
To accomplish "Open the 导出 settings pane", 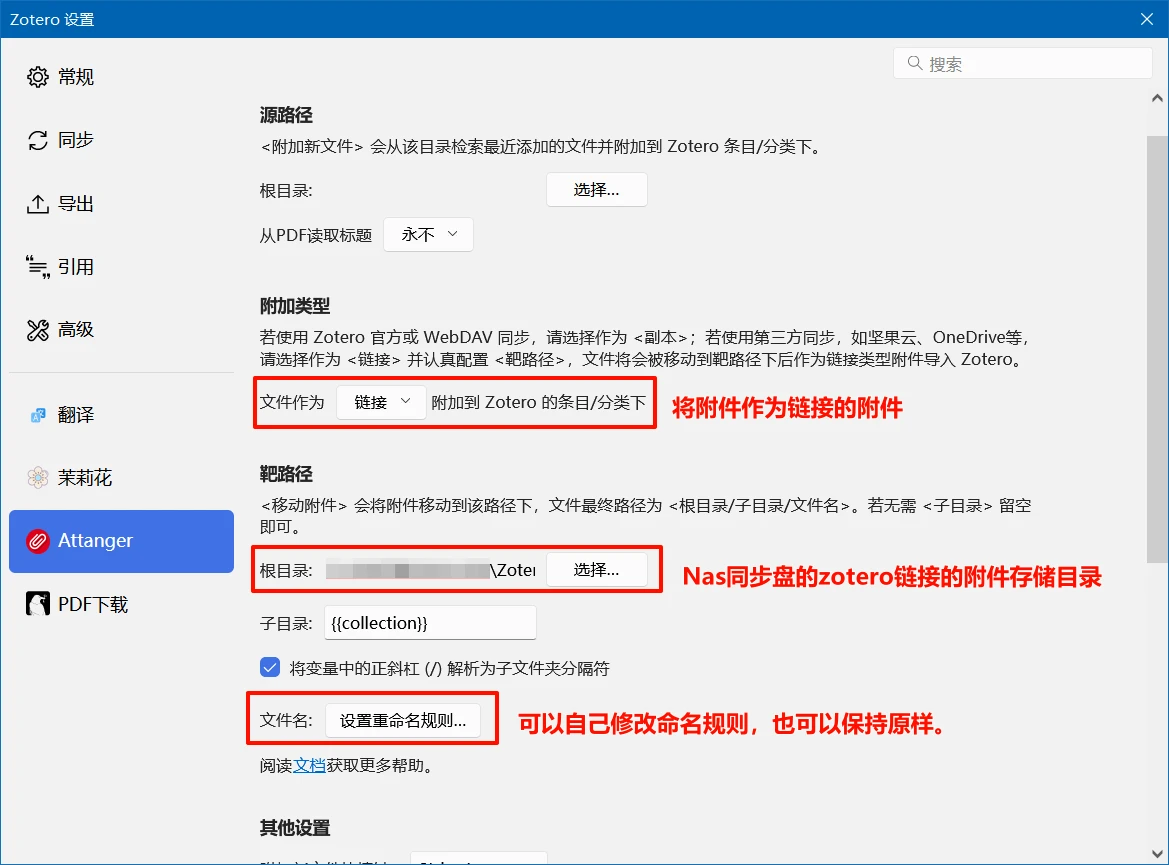I will click(122, 204).
